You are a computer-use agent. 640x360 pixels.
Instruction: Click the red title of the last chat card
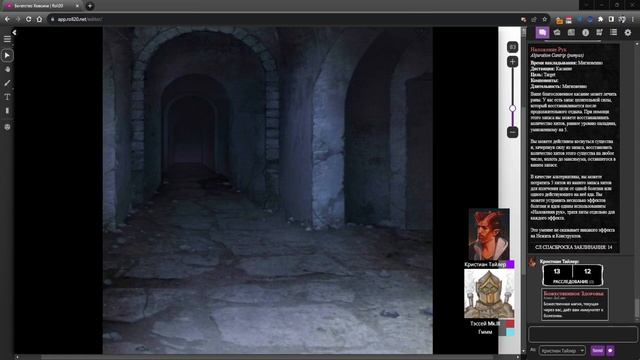pos(573,293)
